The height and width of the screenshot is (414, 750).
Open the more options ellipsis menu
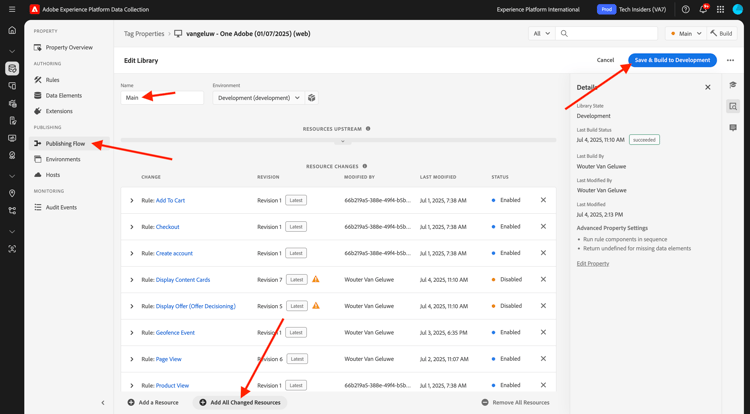pos(730,60)
